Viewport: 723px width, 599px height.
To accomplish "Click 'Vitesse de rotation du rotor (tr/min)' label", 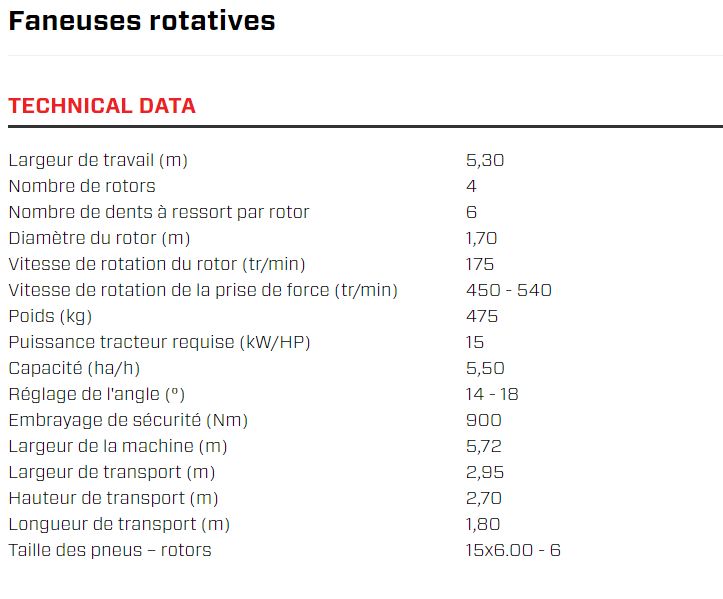I will tap(157, 264).
